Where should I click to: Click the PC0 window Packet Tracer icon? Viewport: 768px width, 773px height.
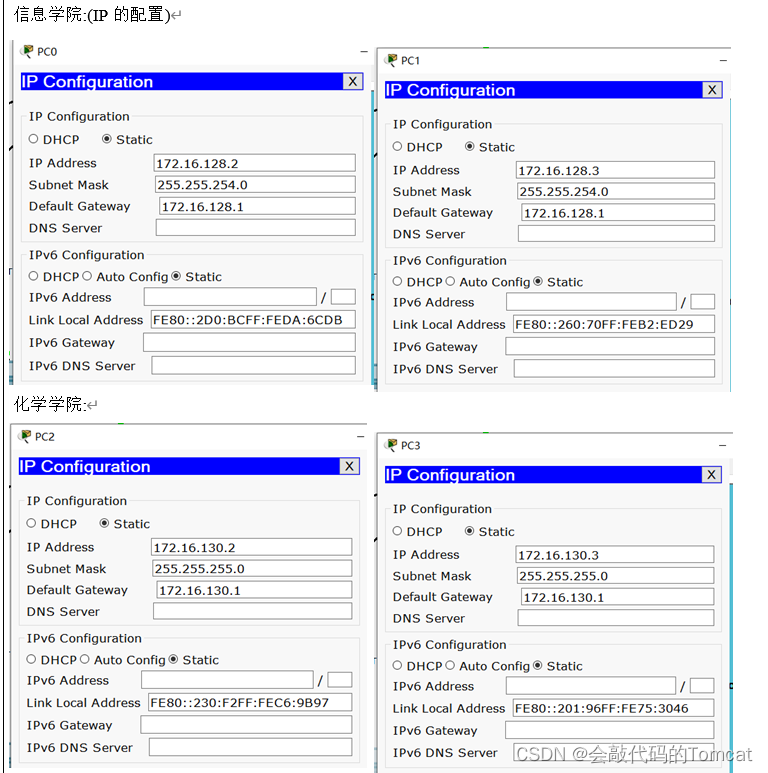coord(28,51)
